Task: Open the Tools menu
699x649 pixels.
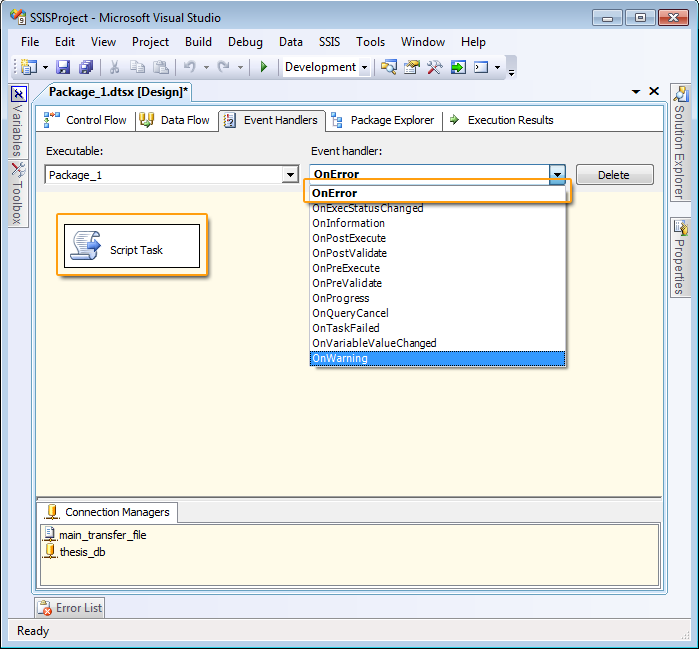Action: coord(370,42)
